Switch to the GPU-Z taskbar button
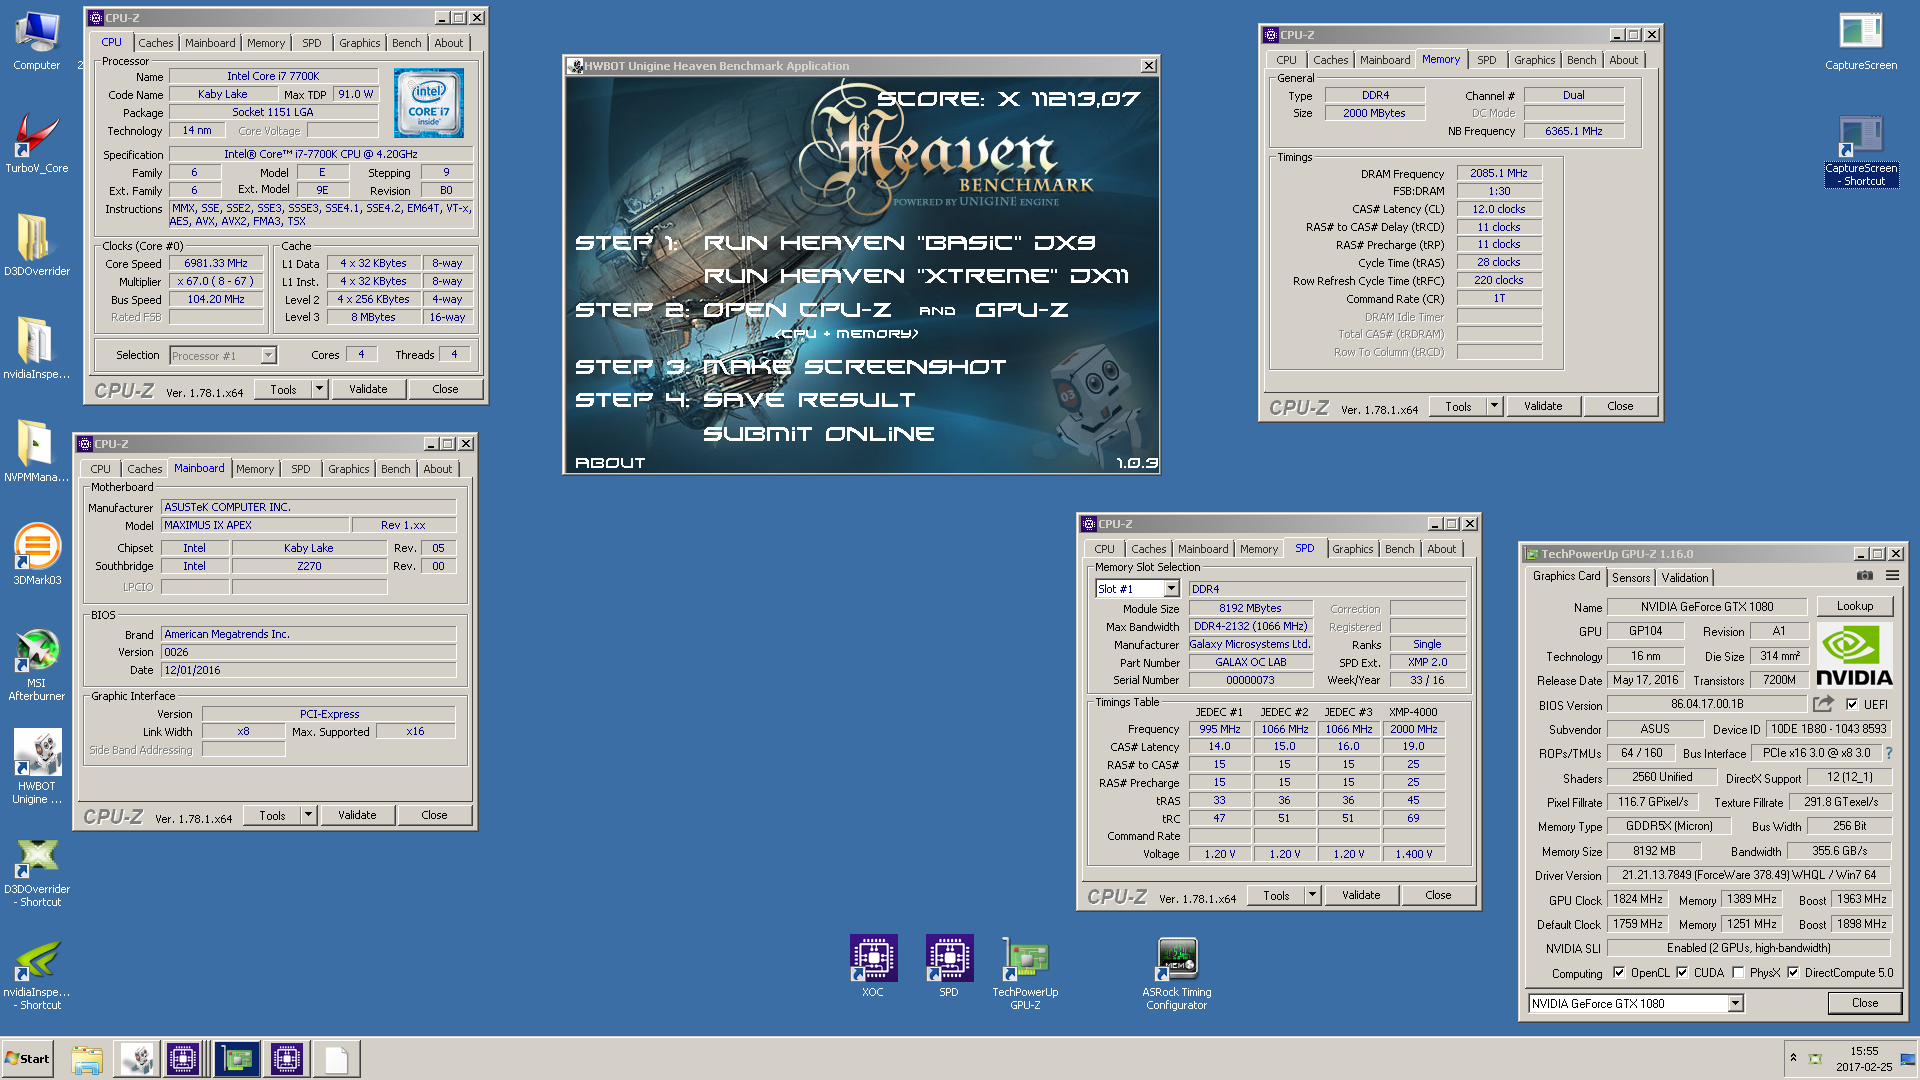This screenshot has width=1920, height=1080. pyautogui.click(x=237, y=1059)
